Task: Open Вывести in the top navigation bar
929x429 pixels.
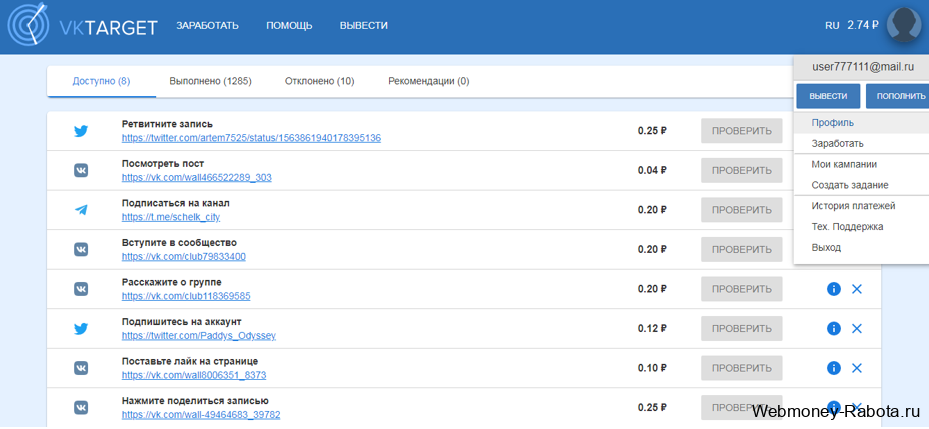Action: point(364,25)
